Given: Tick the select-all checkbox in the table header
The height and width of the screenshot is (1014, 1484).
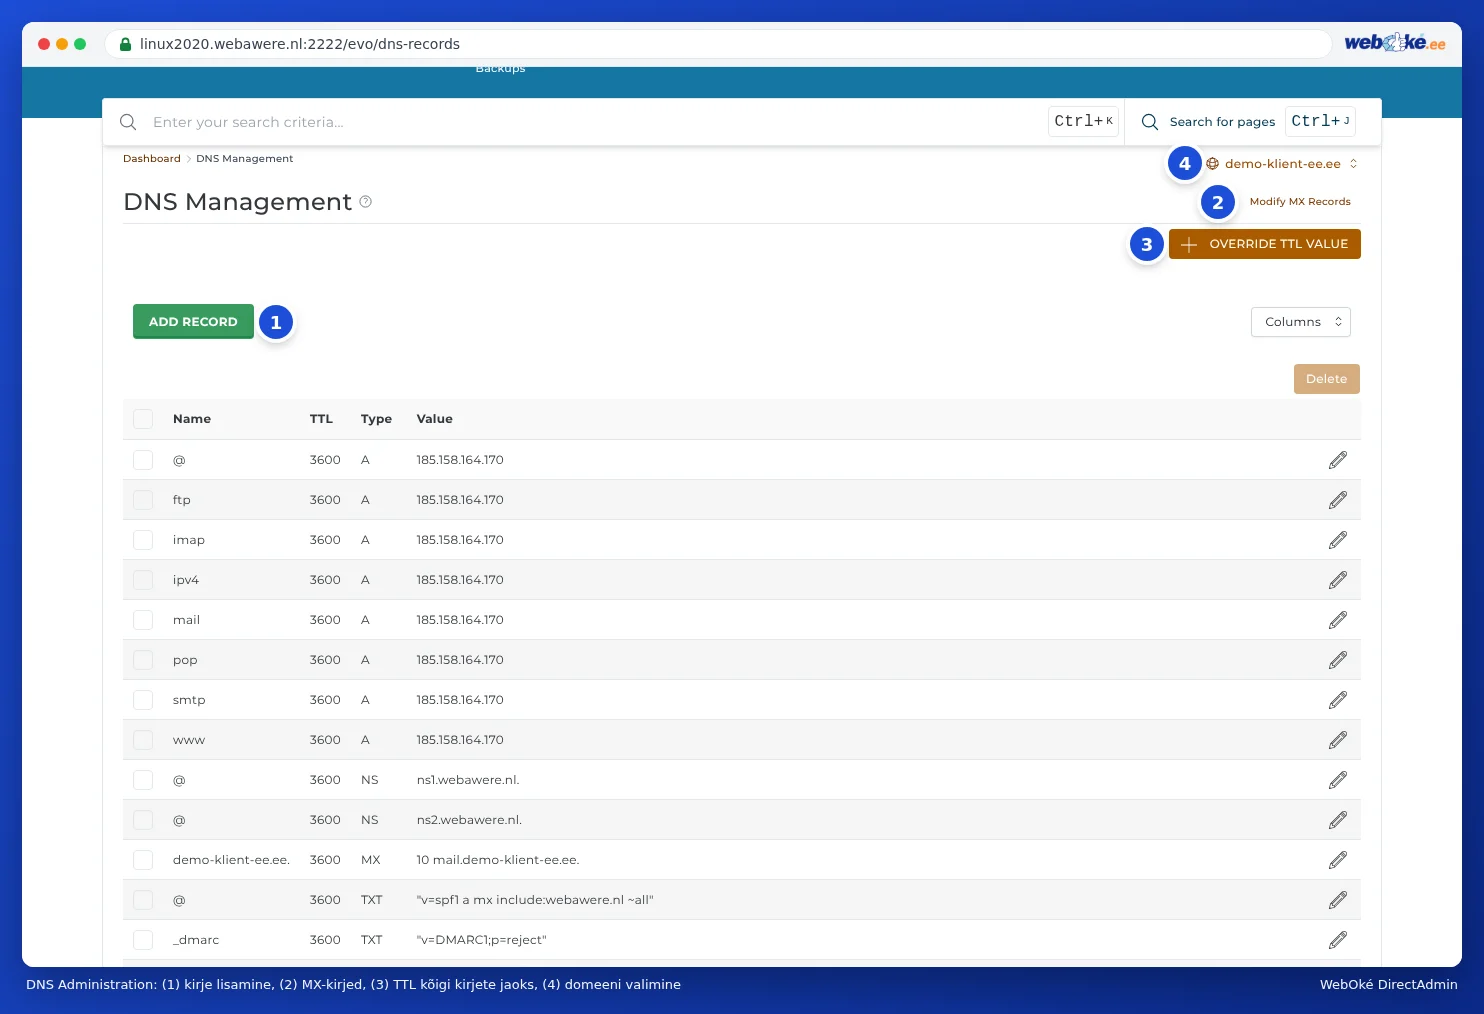Looking at the screenshot, I should (x=143, y=419).
